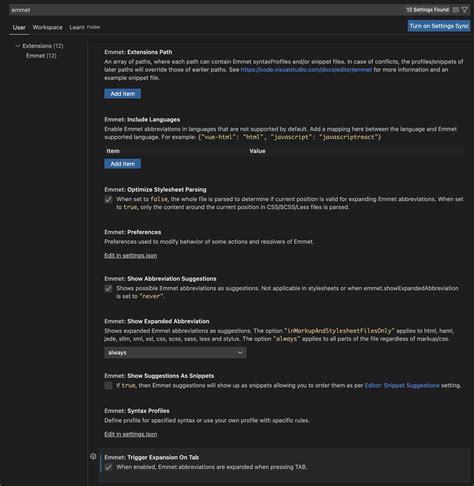Select 'Emmet: Trigger Expansion On Tab' title

point(152,458)
